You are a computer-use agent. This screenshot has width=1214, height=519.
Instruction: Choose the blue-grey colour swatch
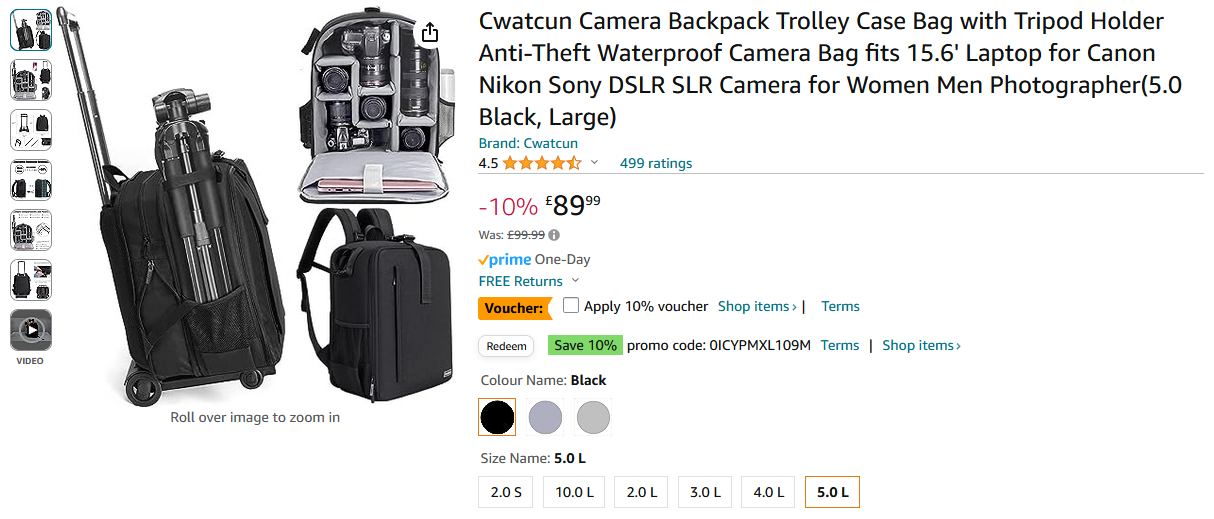[x=545, y=417]
